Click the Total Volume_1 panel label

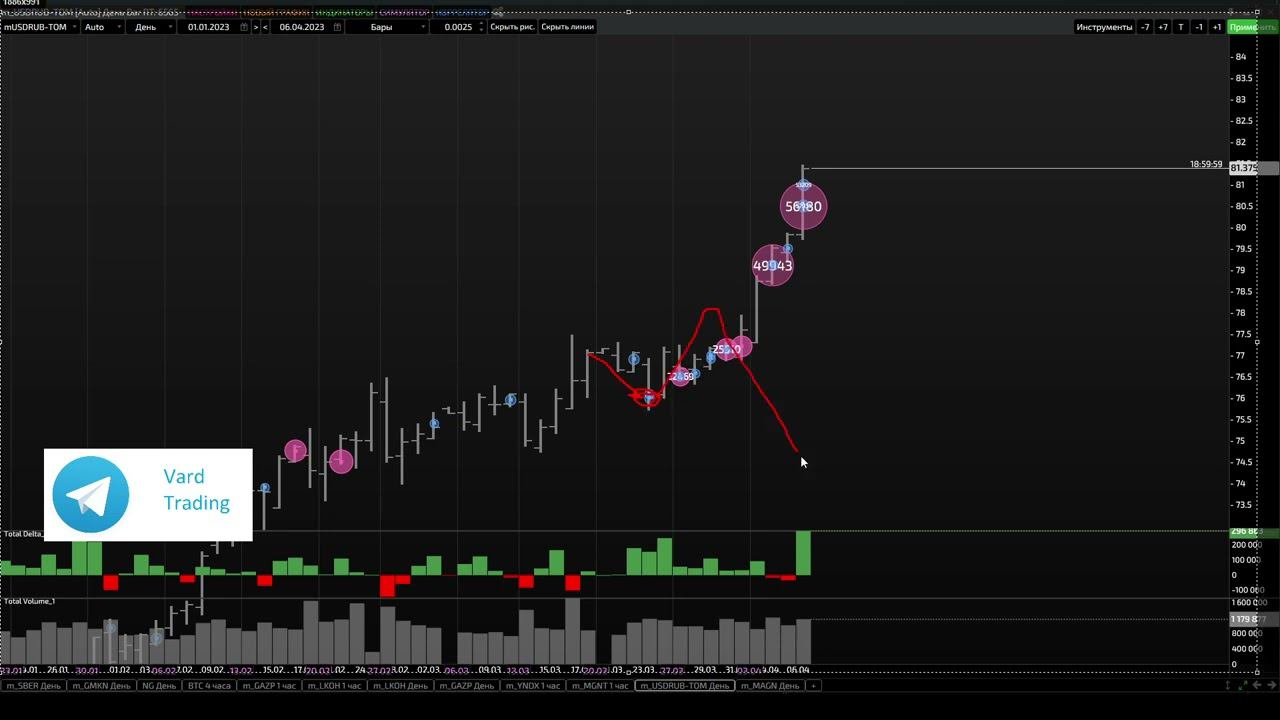(29, 601)
